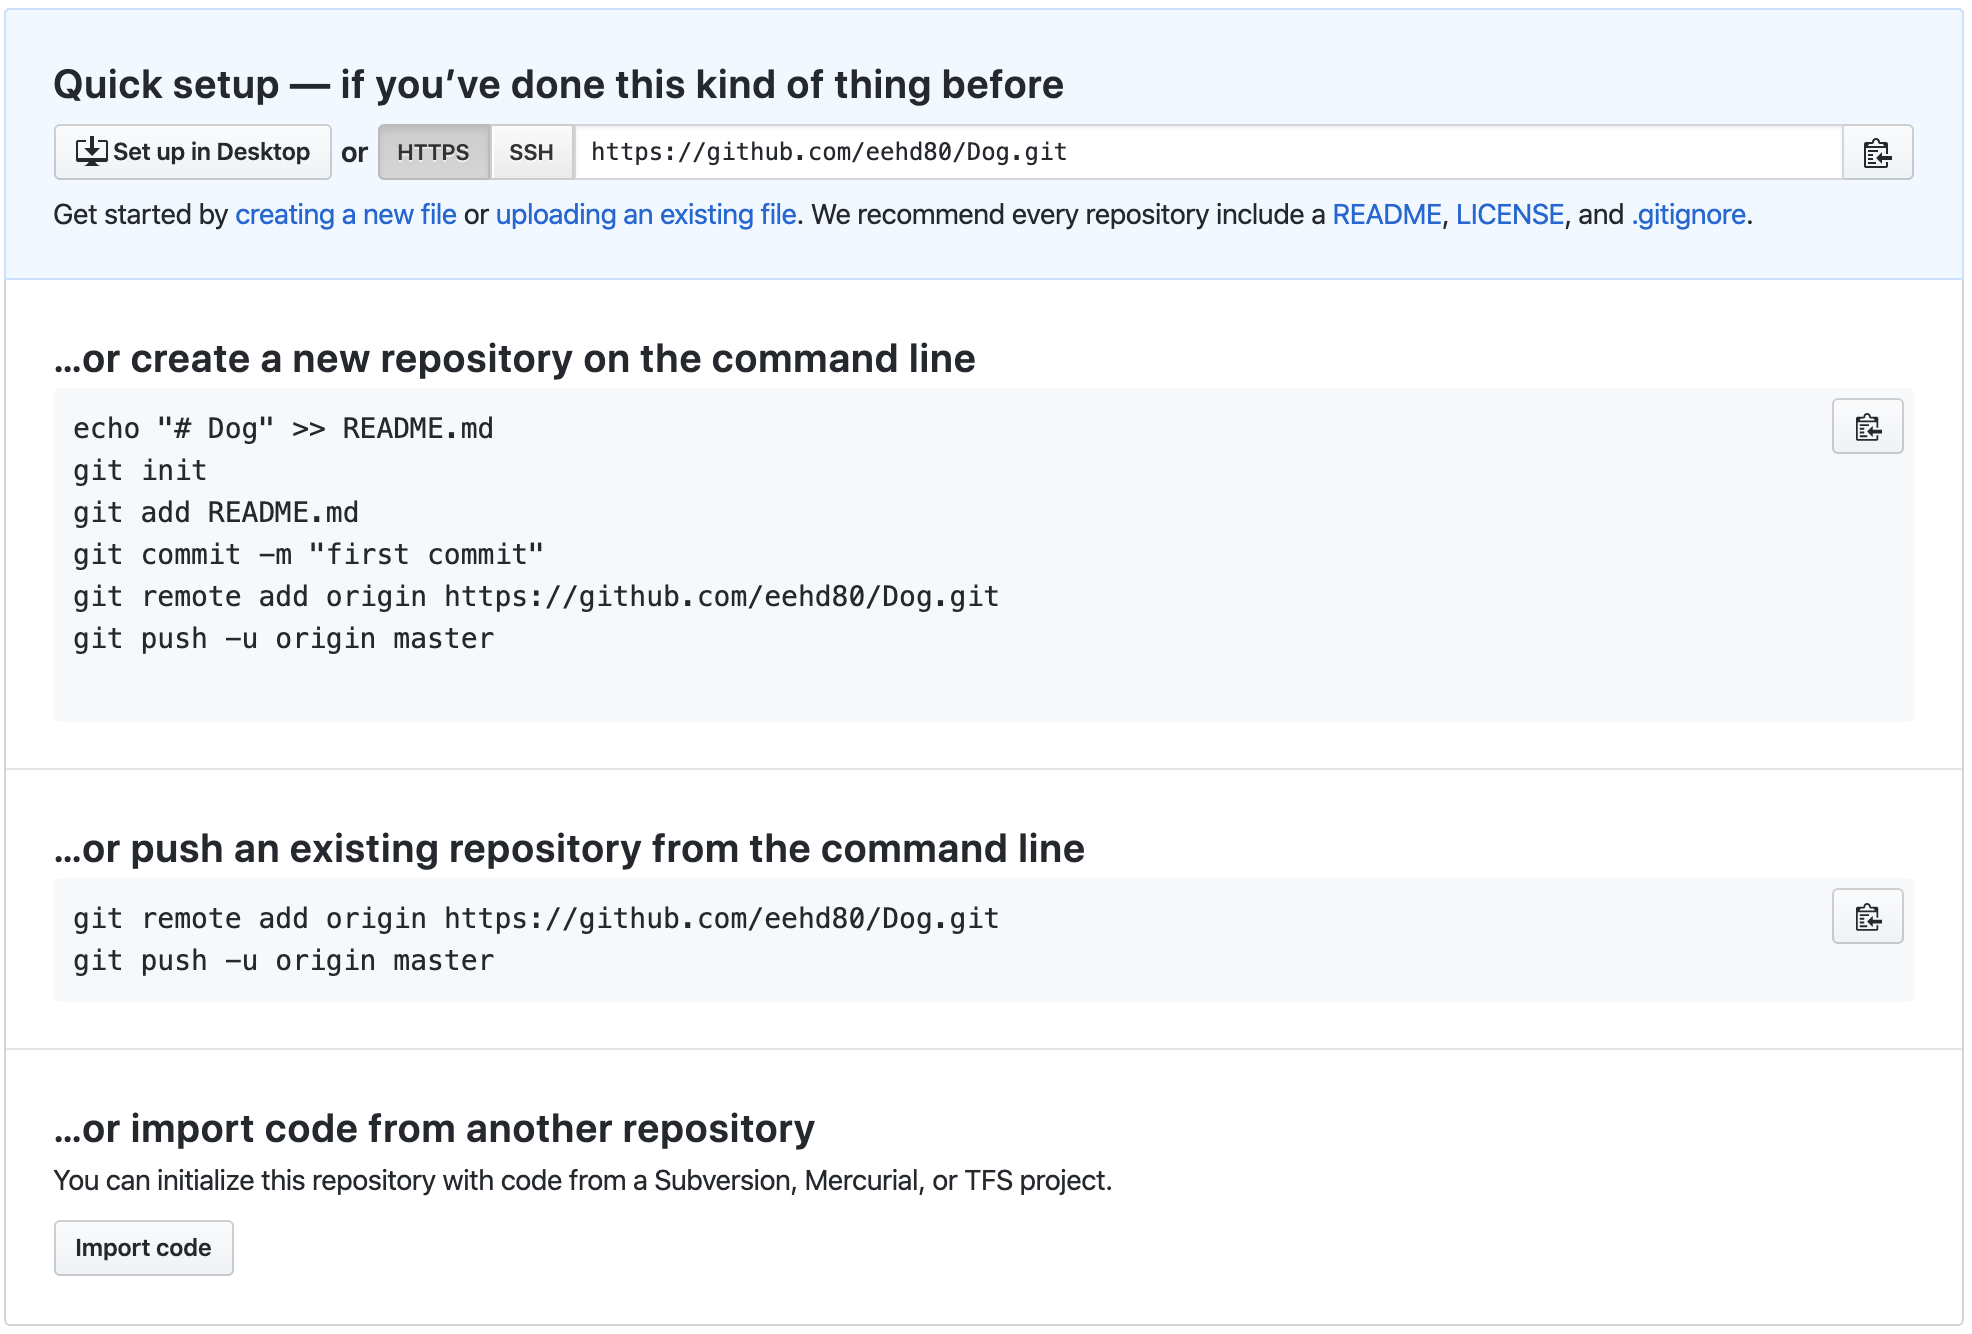Copy the repository HTTPS URL to clipboard
The height and width of the screenshot is (1334, 1972).
1877,153
